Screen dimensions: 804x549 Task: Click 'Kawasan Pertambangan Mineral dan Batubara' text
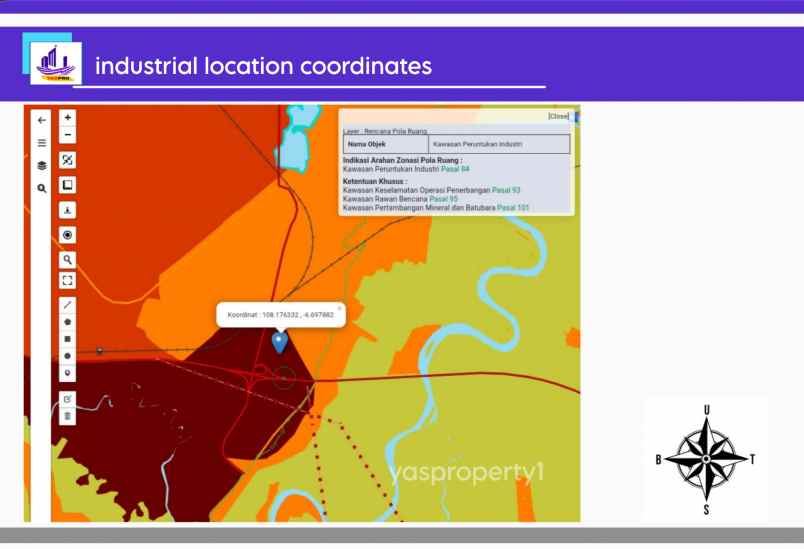(419, 208)
